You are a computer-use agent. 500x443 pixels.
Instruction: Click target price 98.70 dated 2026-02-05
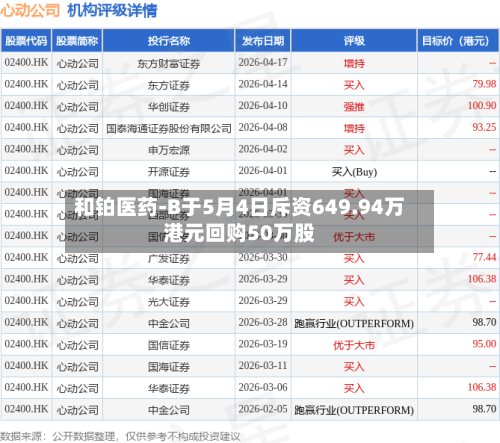tap(484, 409)
